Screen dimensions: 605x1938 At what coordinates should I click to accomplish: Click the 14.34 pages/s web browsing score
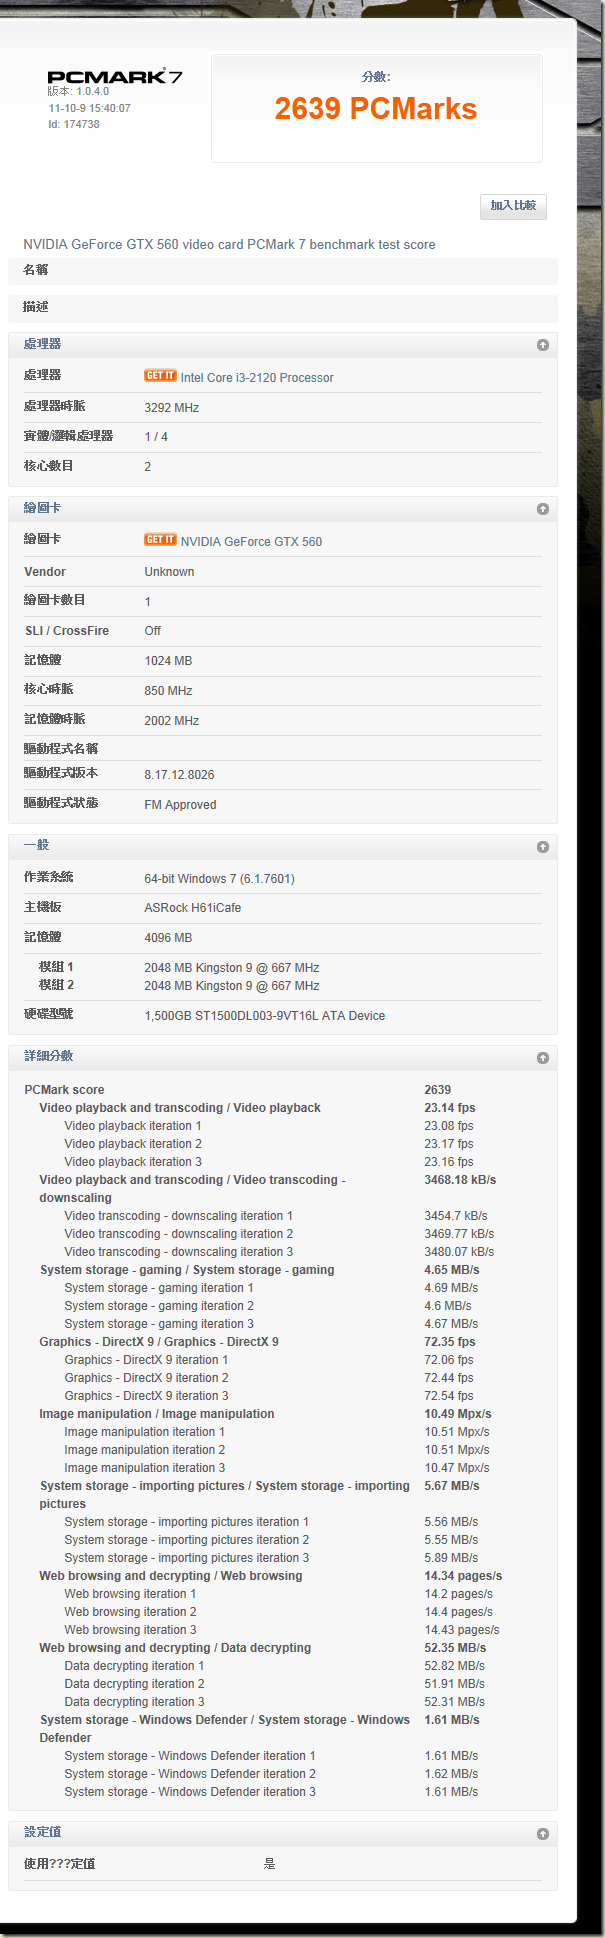(463, 1576)
